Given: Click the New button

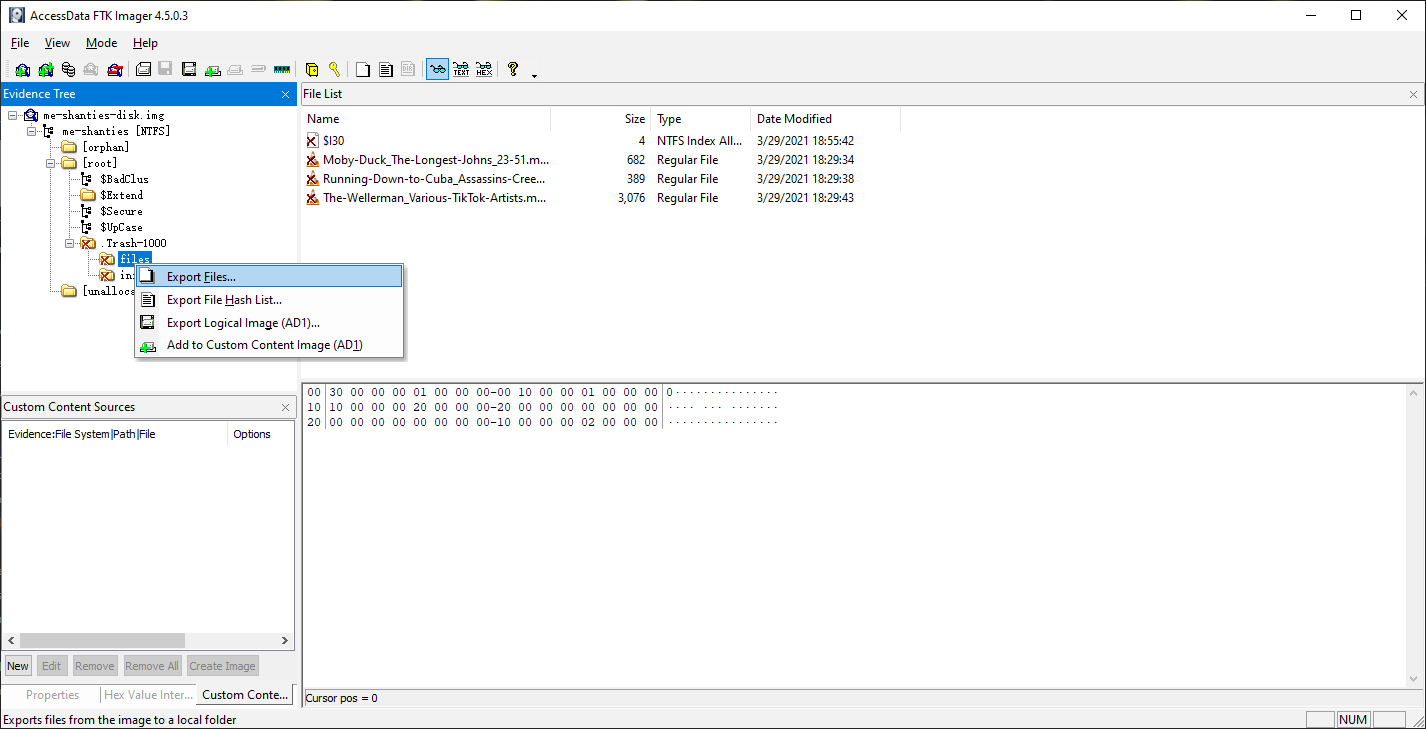Looking at the screenshot, I should pos(18,666).
